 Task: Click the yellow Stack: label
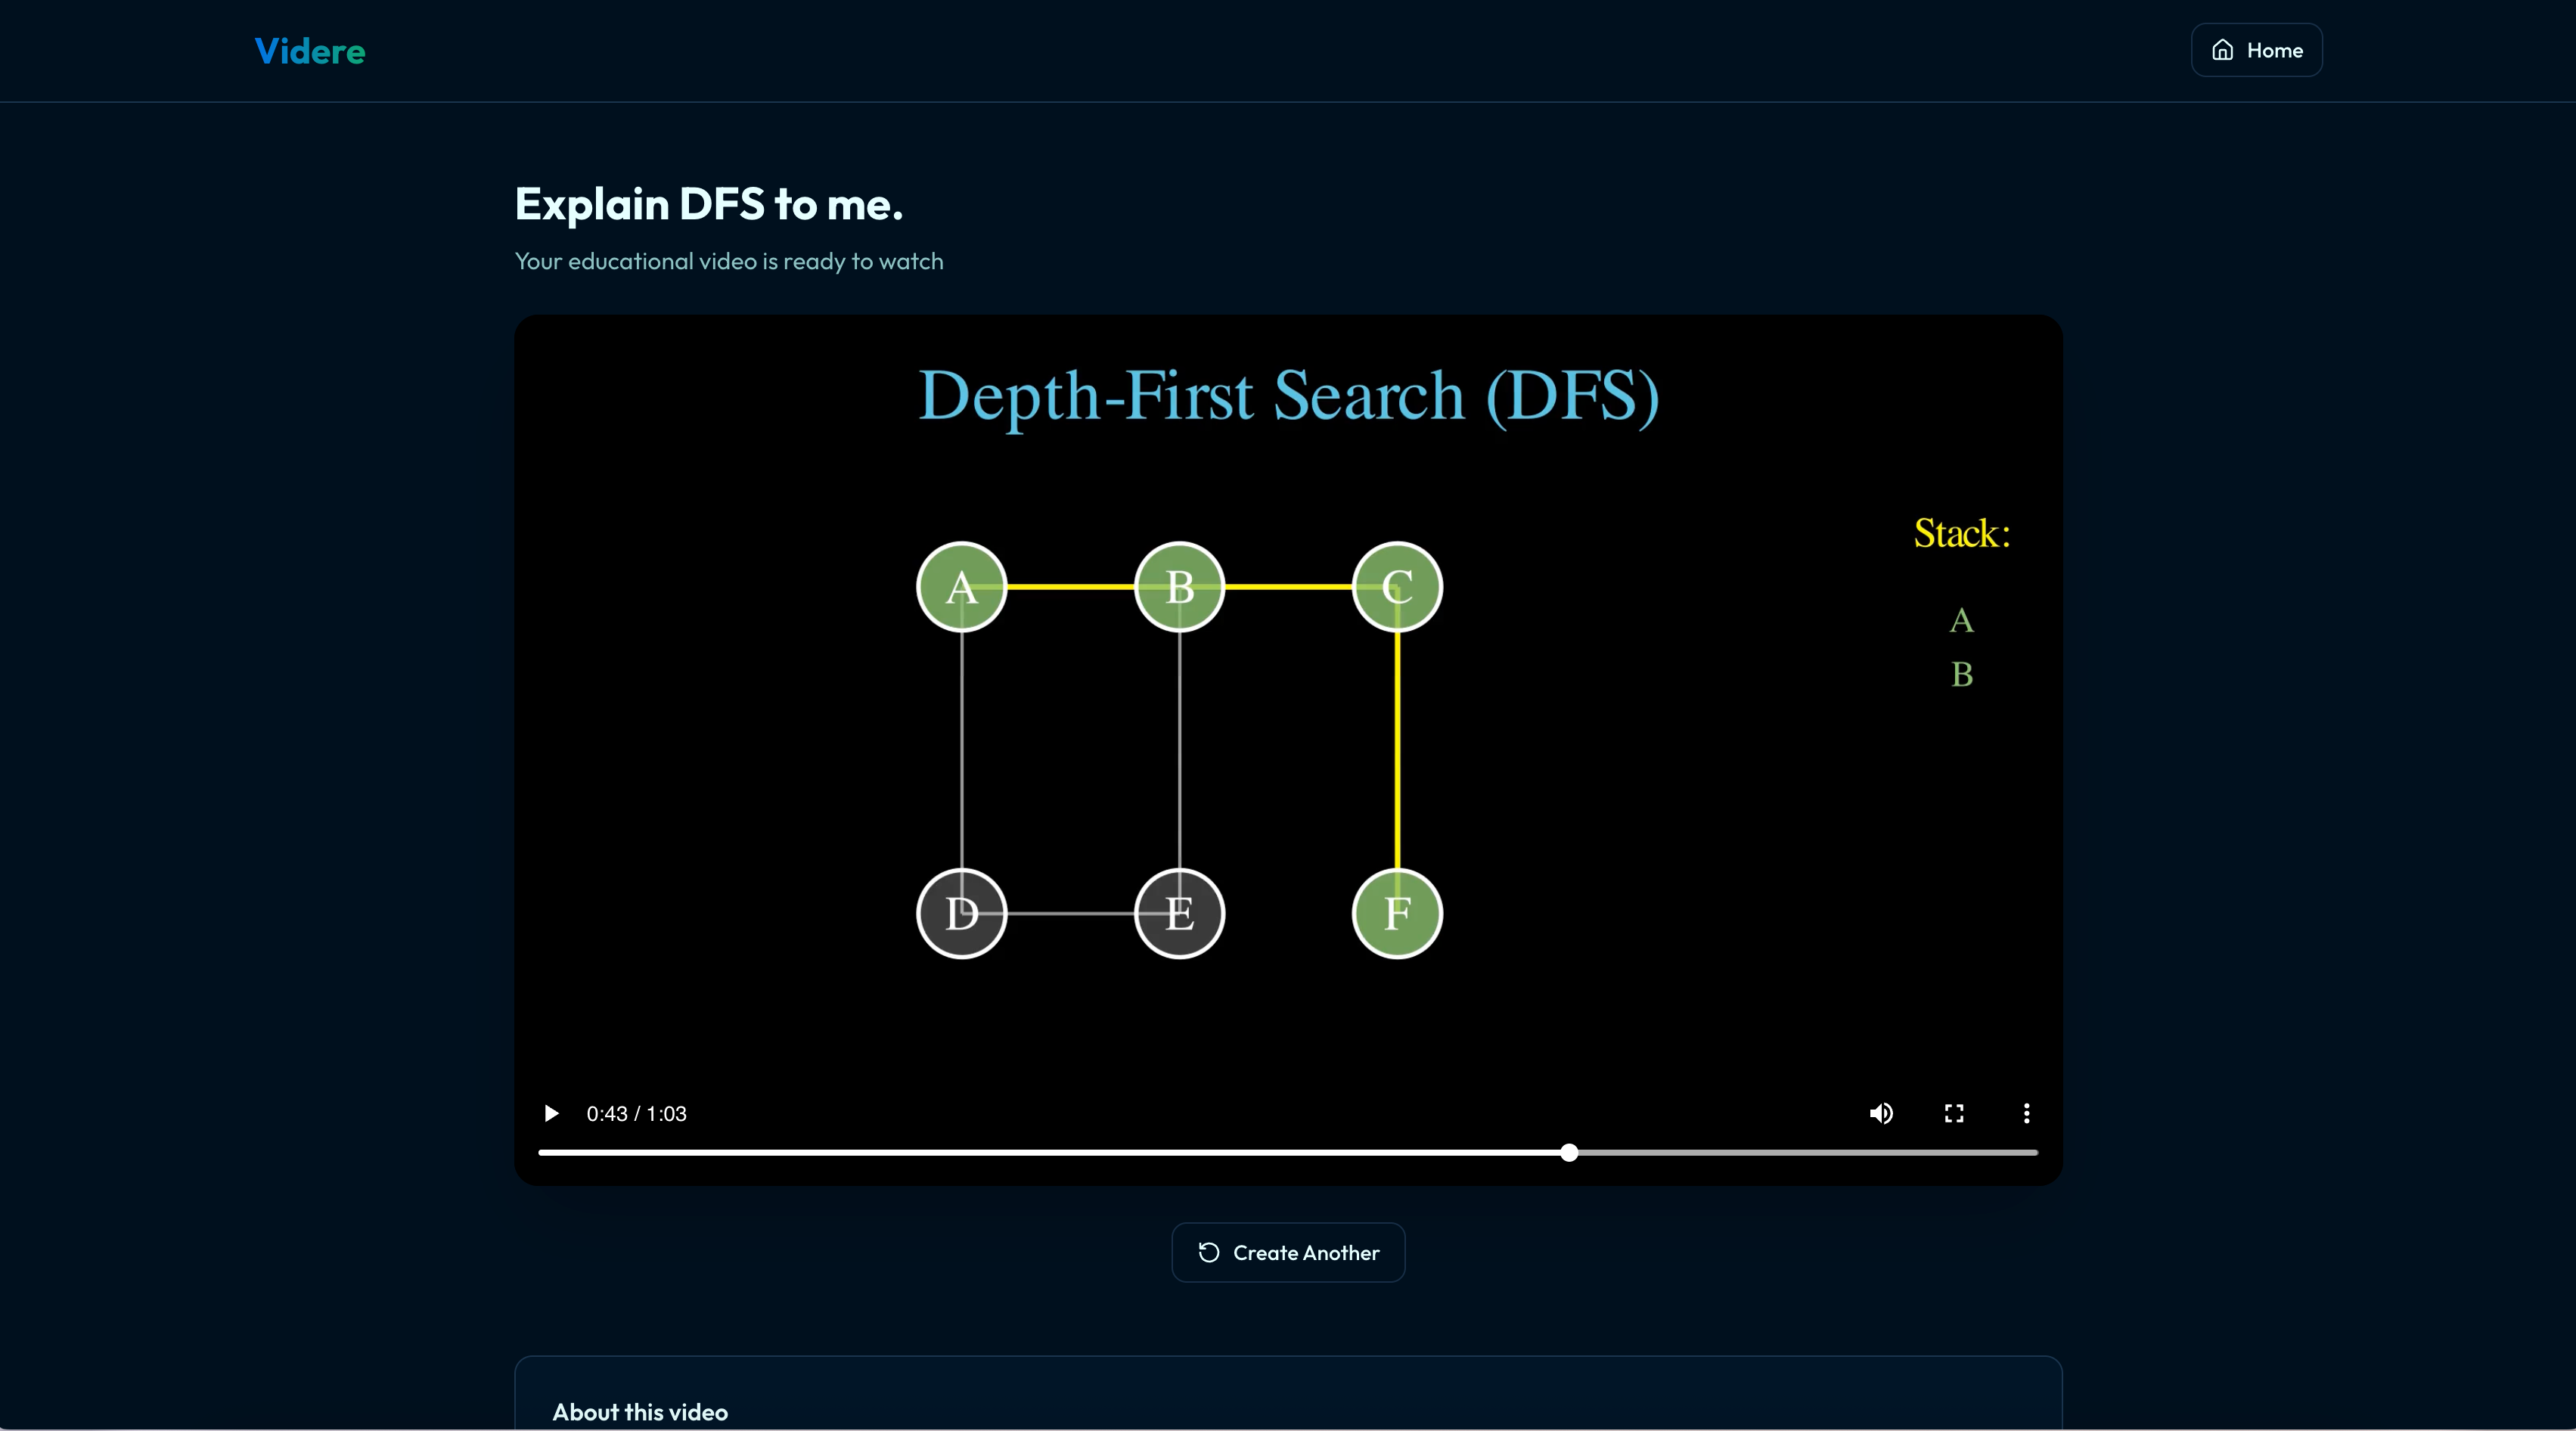pyautogui.click(x=1961, y=533)
